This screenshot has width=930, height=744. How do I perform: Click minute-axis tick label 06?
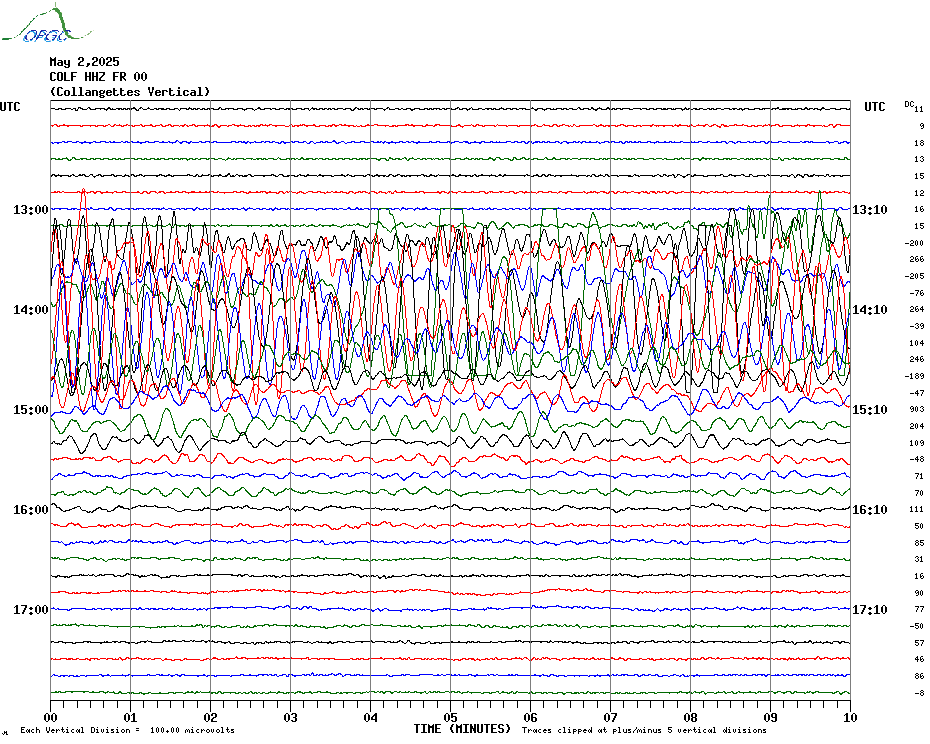531,718
